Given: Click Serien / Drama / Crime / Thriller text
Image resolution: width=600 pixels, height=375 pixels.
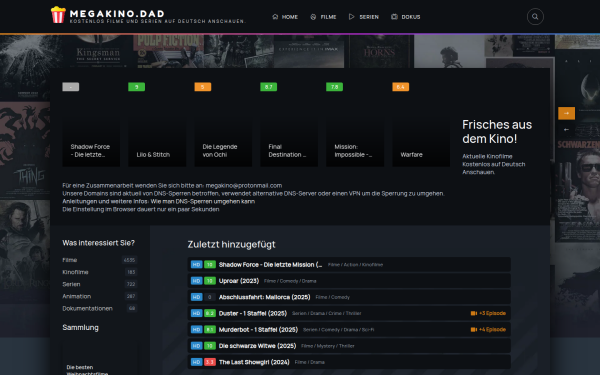Looking at the screenshot, I should point(326,313).
